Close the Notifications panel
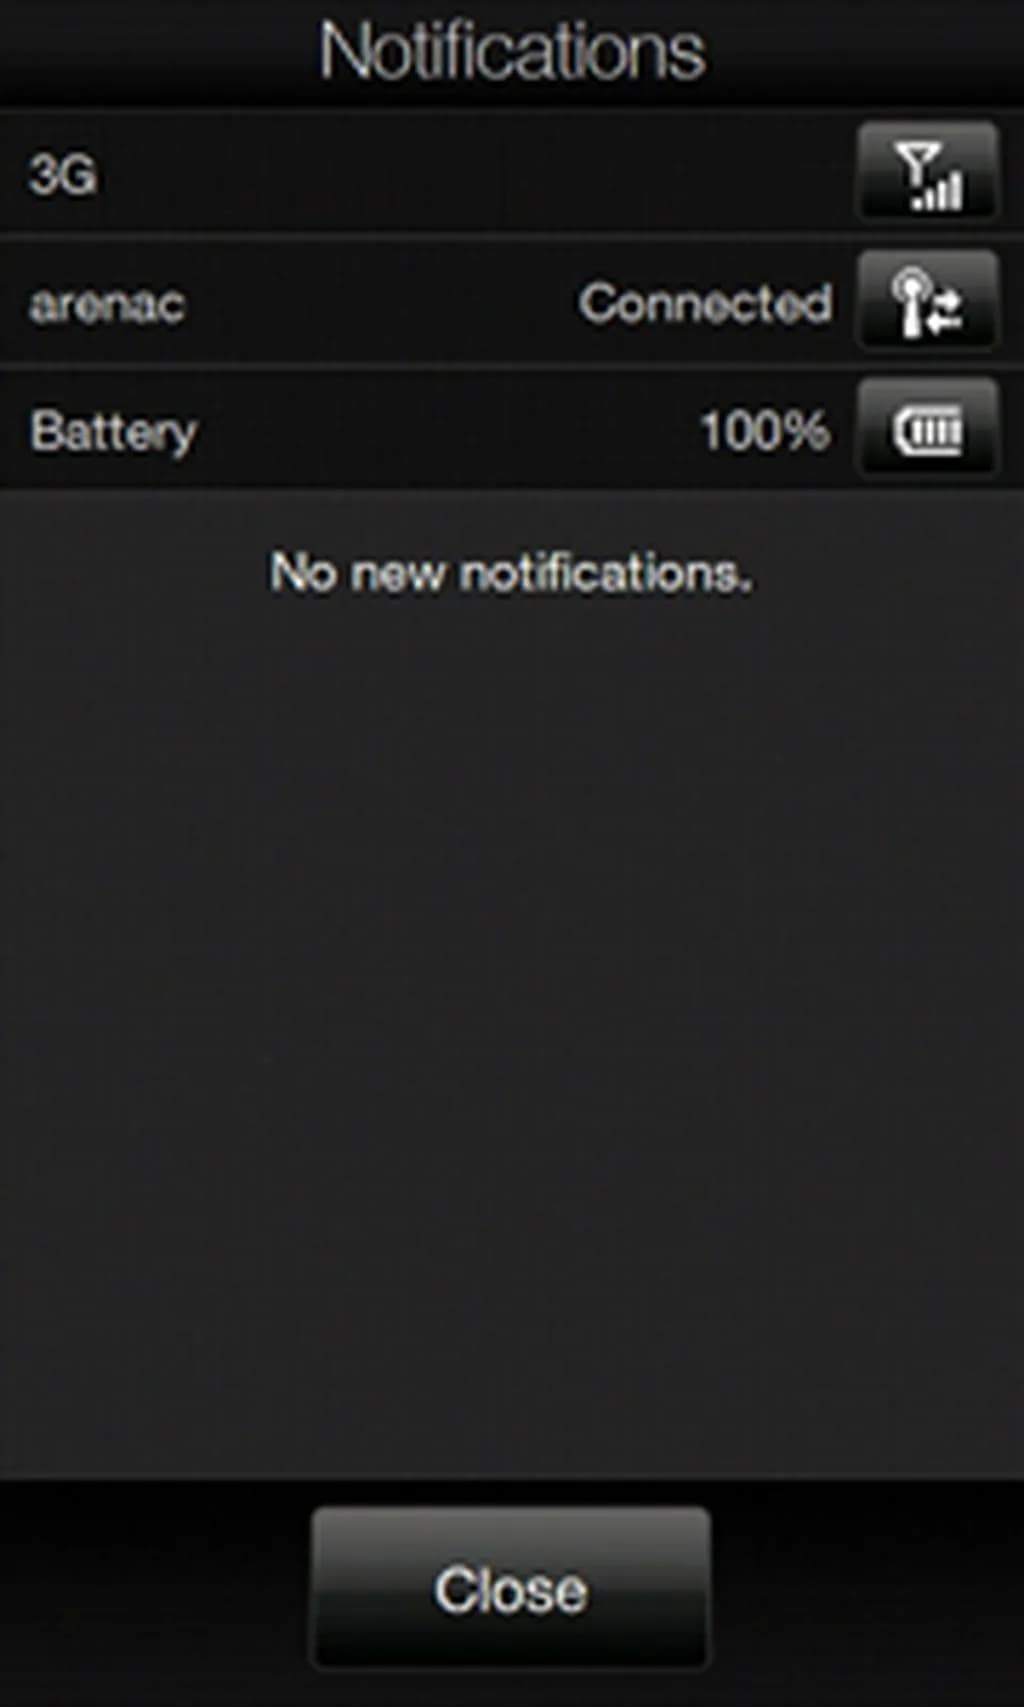 tap(511, 1588)
